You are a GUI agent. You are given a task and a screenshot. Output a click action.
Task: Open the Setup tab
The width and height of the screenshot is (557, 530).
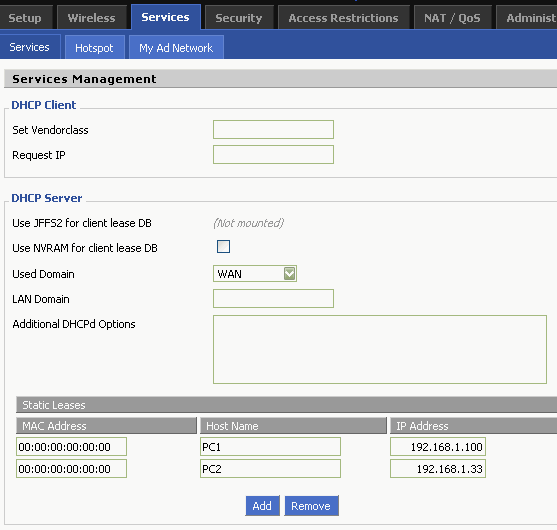[26, 18]
